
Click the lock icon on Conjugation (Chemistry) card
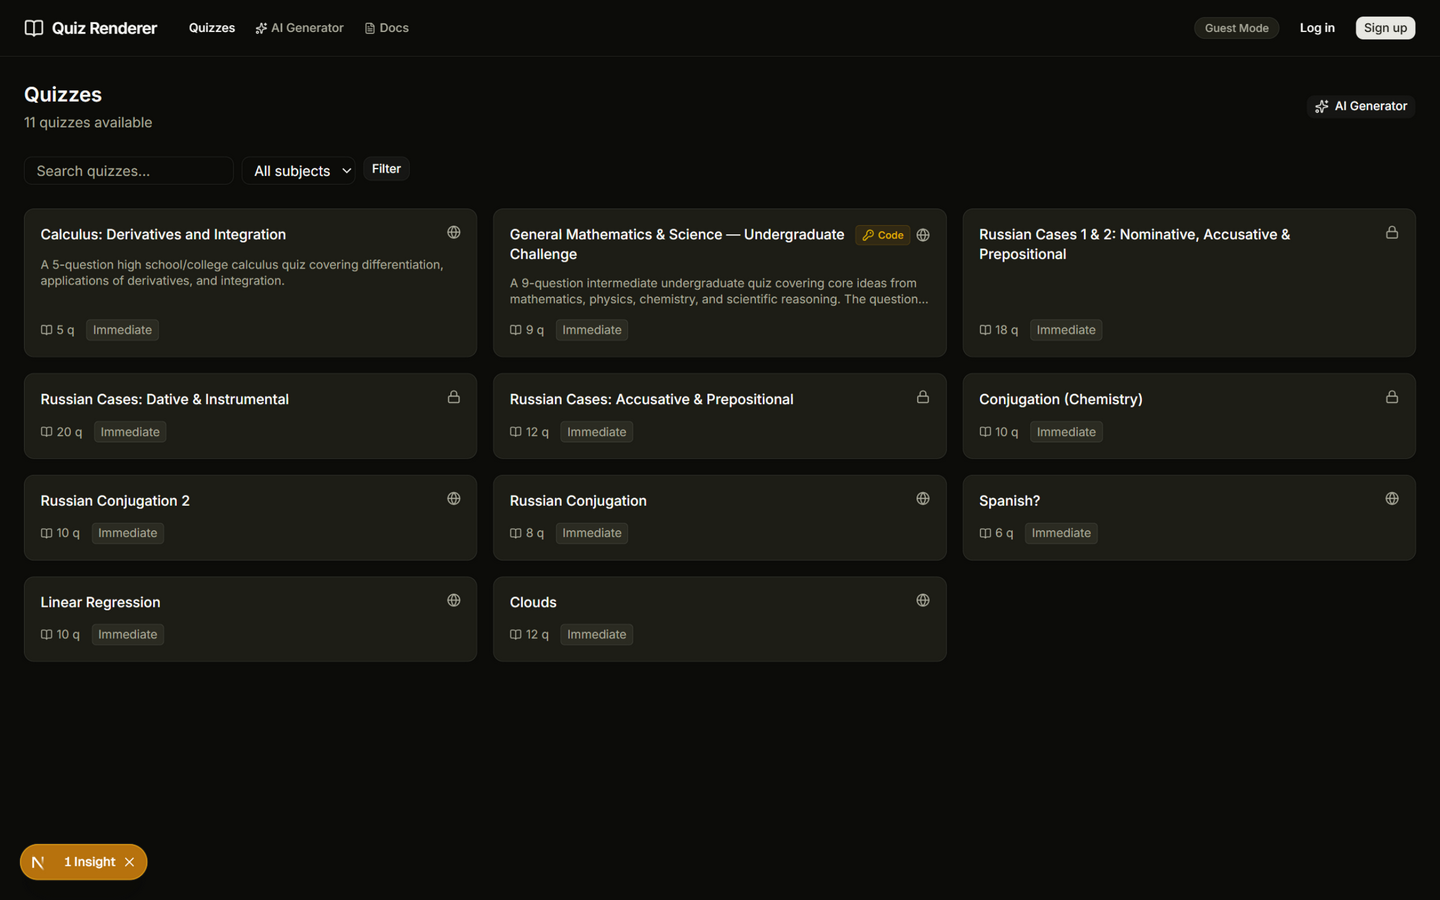(1392, 397)
